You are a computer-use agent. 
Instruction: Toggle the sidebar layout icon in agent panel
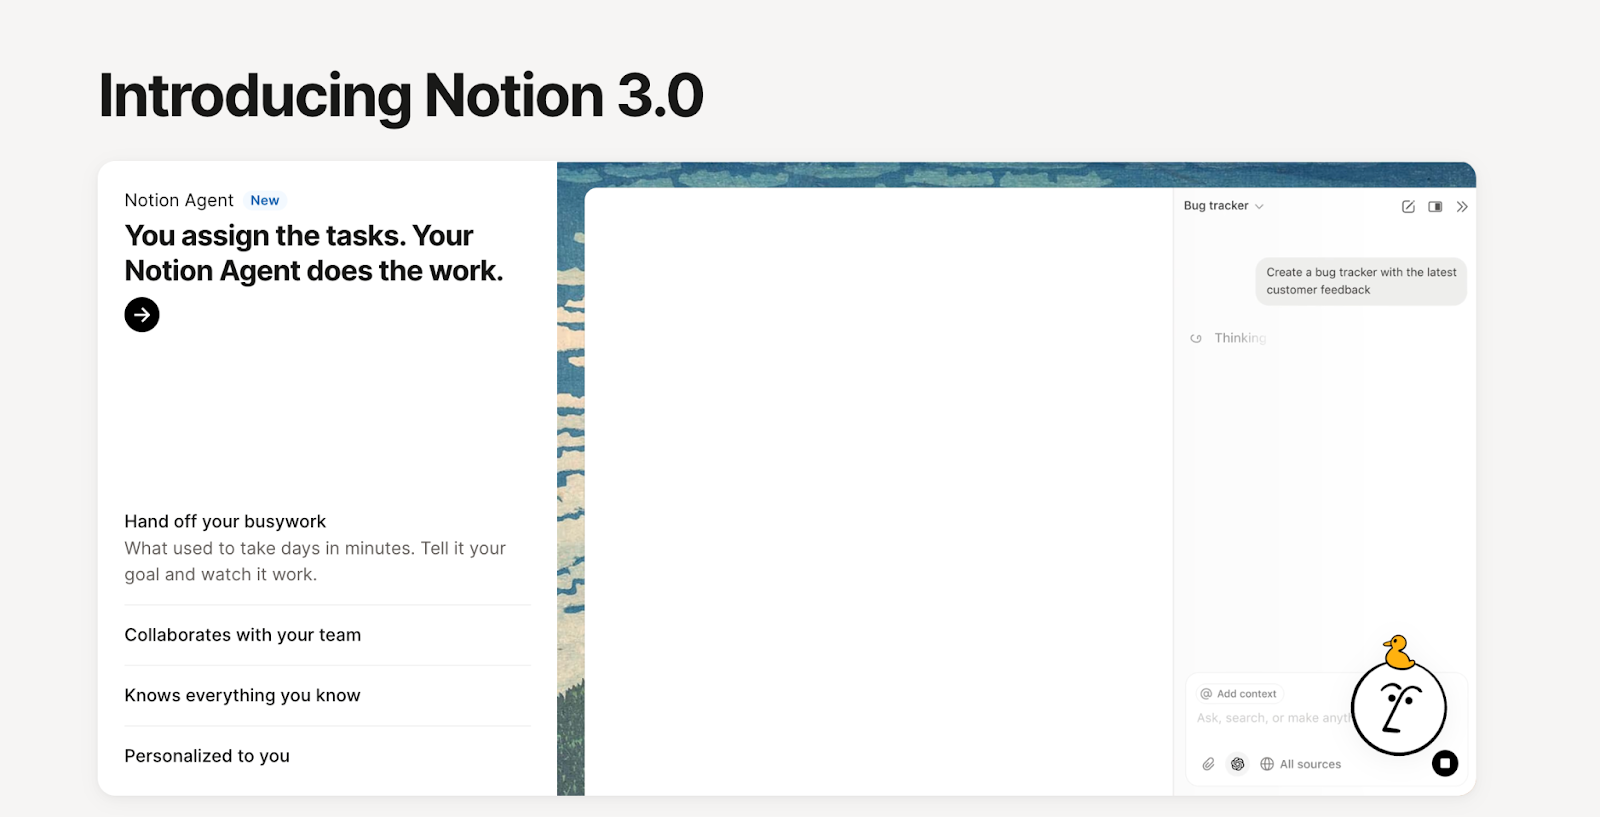coord(1435,207)
